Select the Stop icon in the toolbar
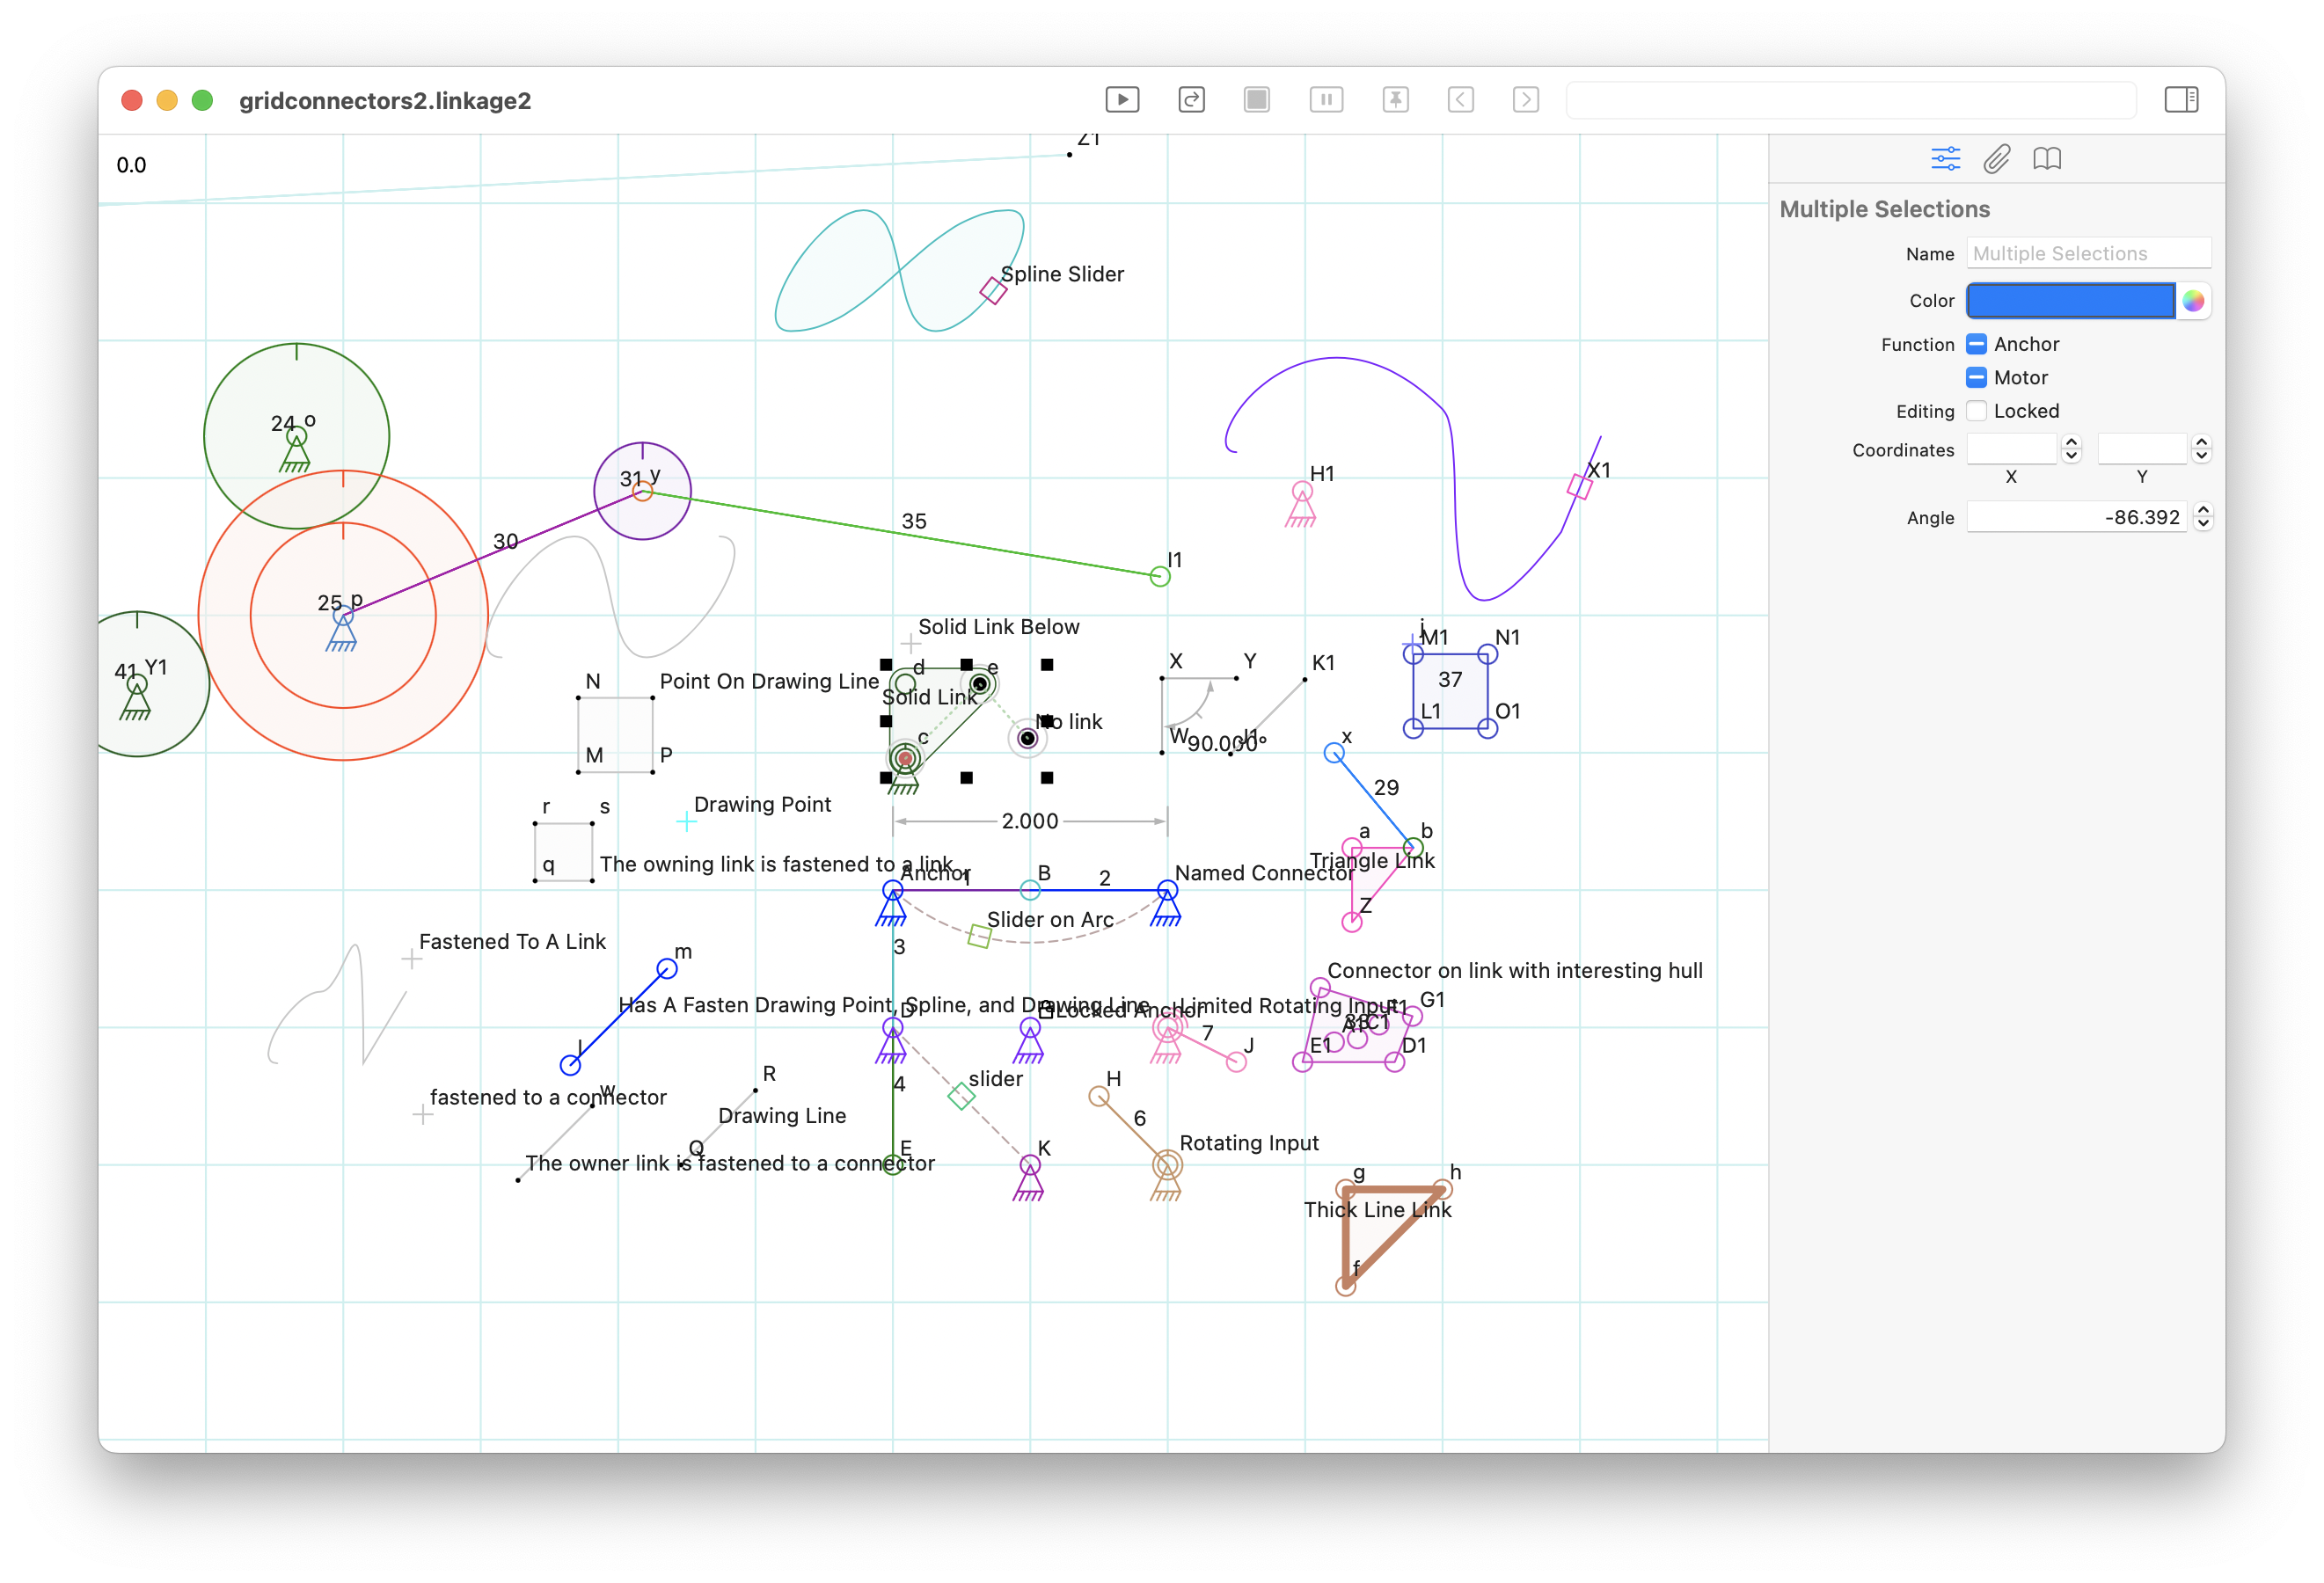 click(x=1257, y=100)
